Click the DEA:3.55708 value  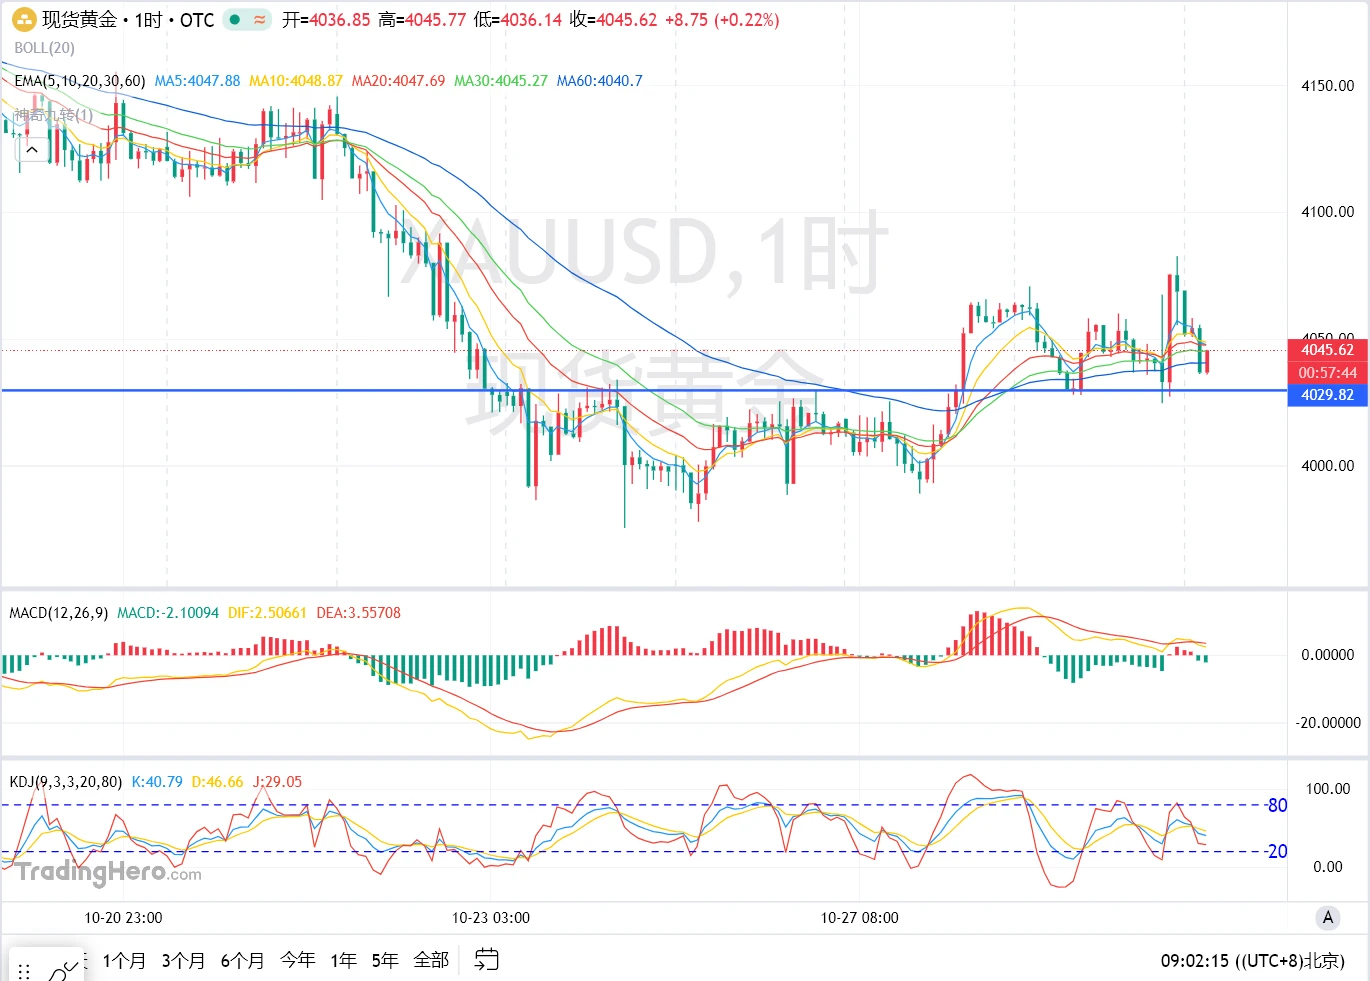358,613
